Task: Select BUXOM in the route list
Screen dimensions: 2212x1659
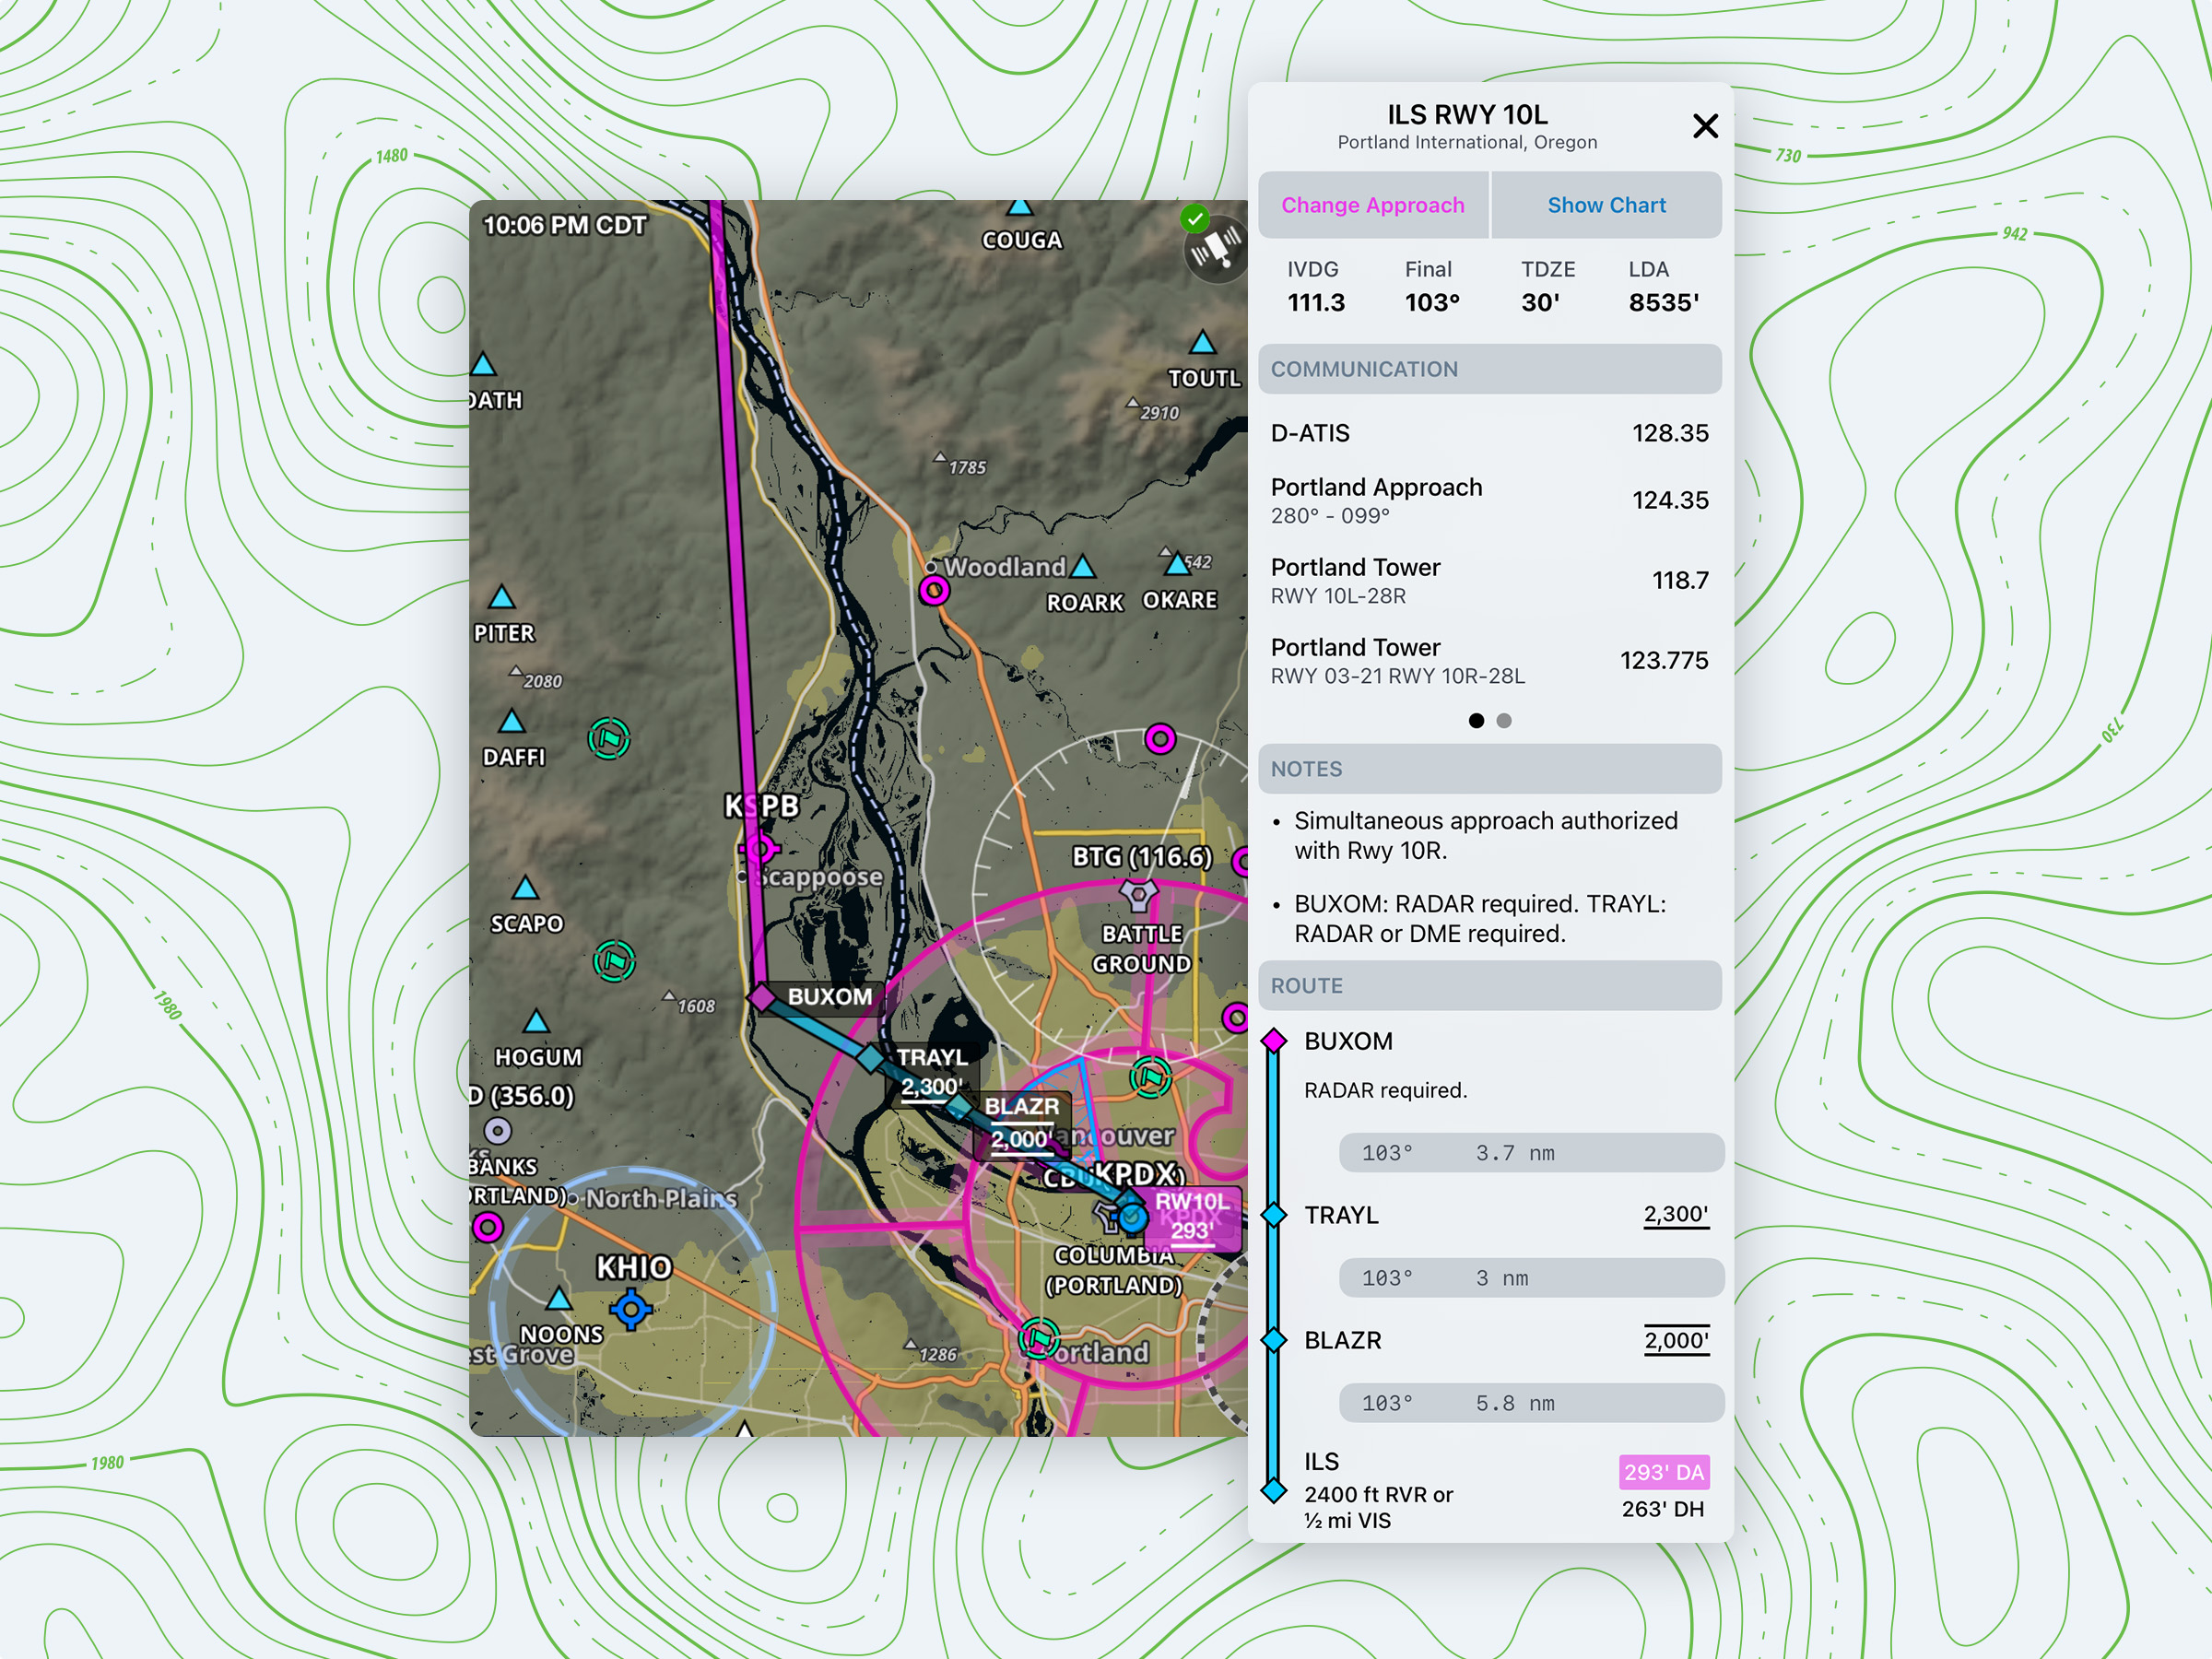Action: tap(1348, 1041)
